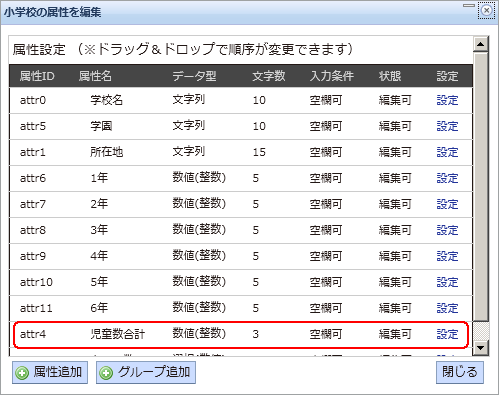Screen dimensions: 499x395
Task: Open 設定 link for attr4 児童数合計
Action: (x=447, y=334)
